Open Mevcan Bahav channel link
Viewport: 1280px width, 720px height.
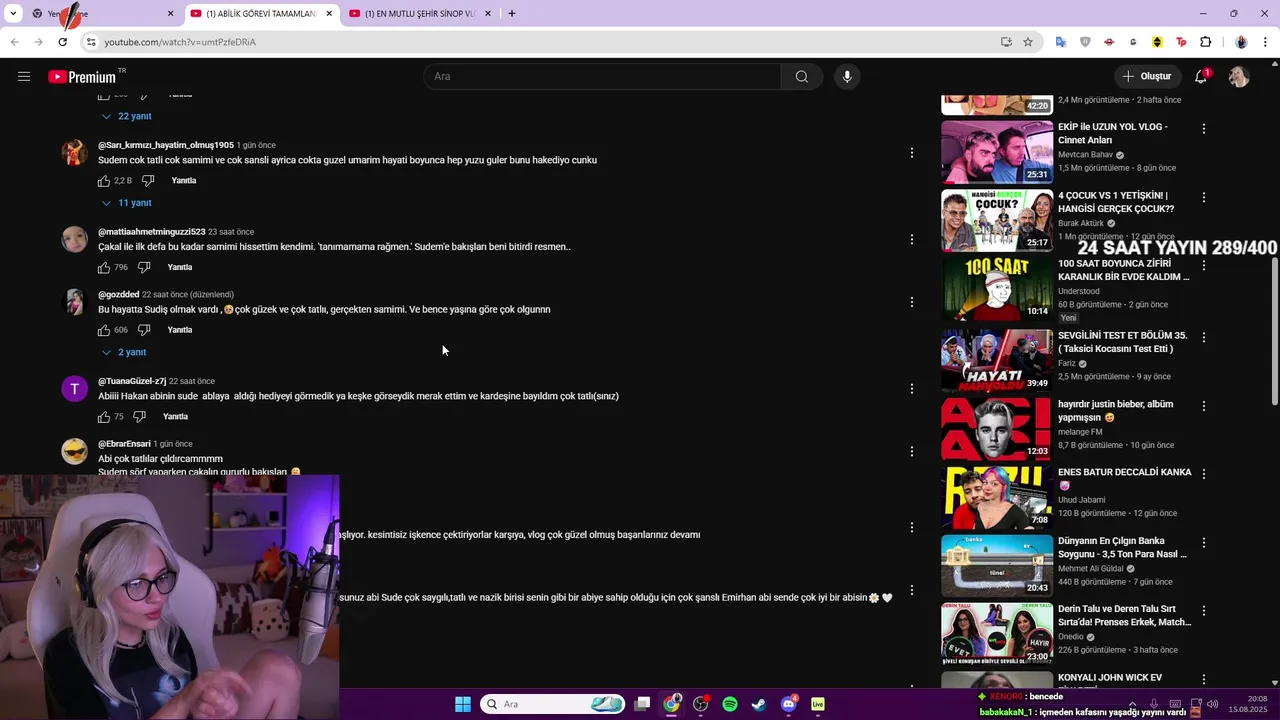click(1085, 155)
